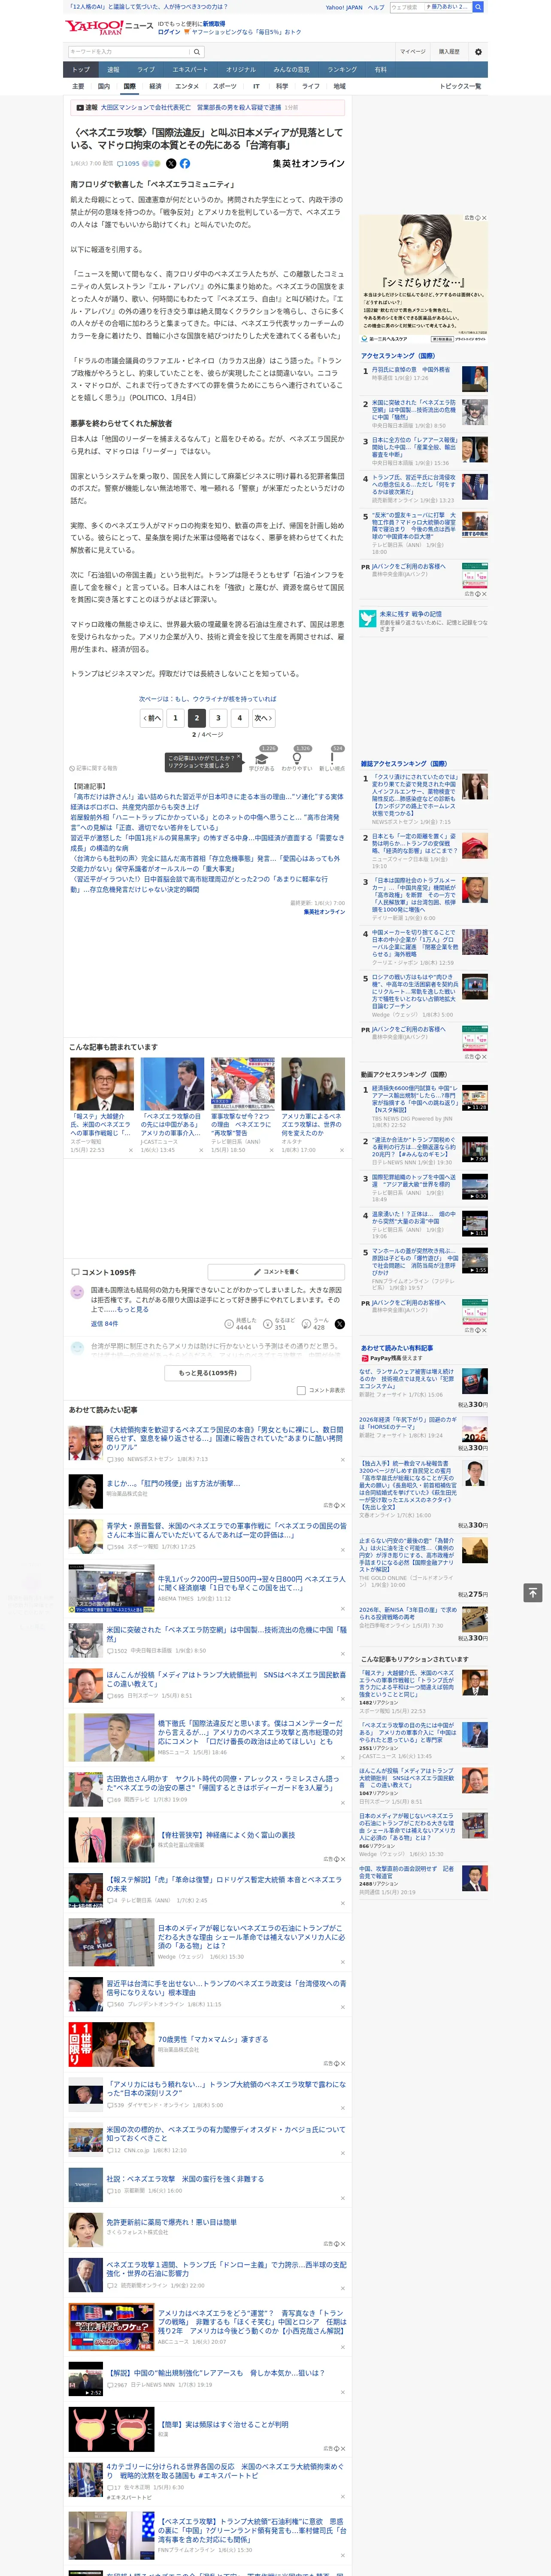The width and height of the screenshot is (551, 2576).
Task: Go to previous page 前へ
Action: [152, 717]
